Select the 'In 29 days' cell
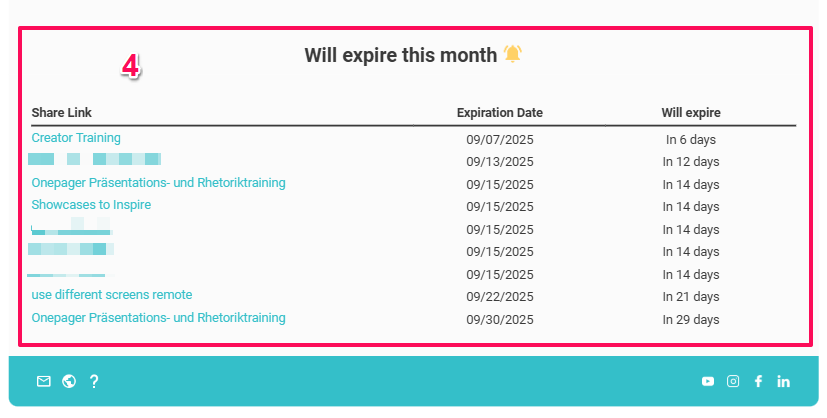 click(691, 320)
